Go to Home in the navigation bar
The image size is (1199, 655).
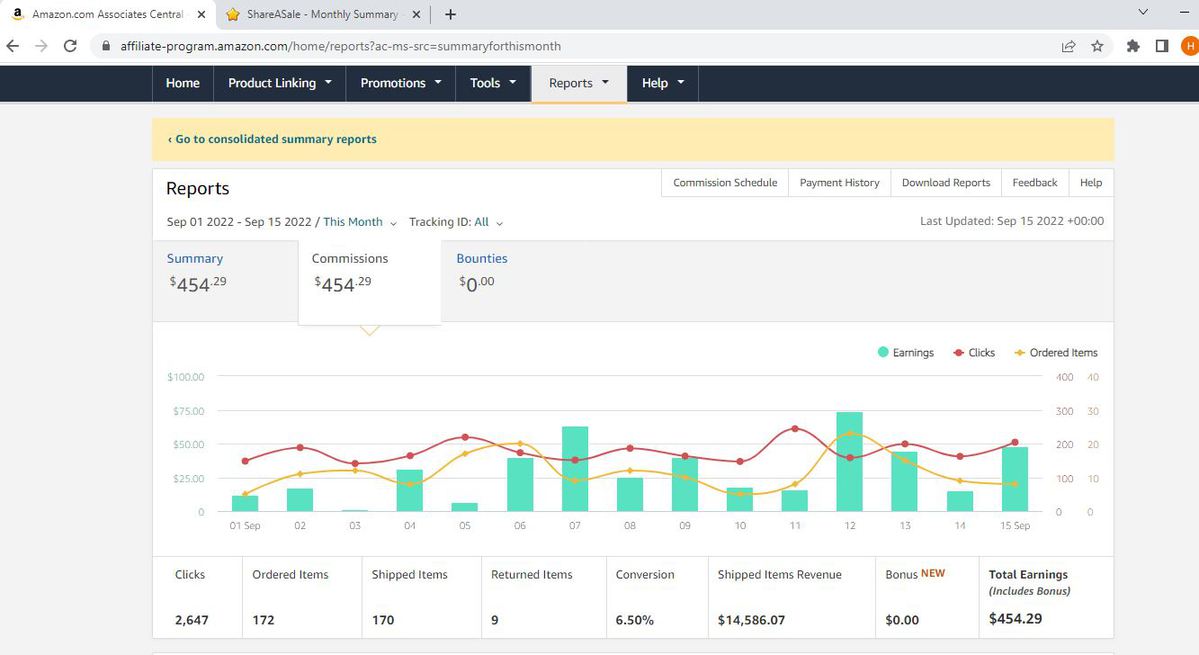point(183,83)
